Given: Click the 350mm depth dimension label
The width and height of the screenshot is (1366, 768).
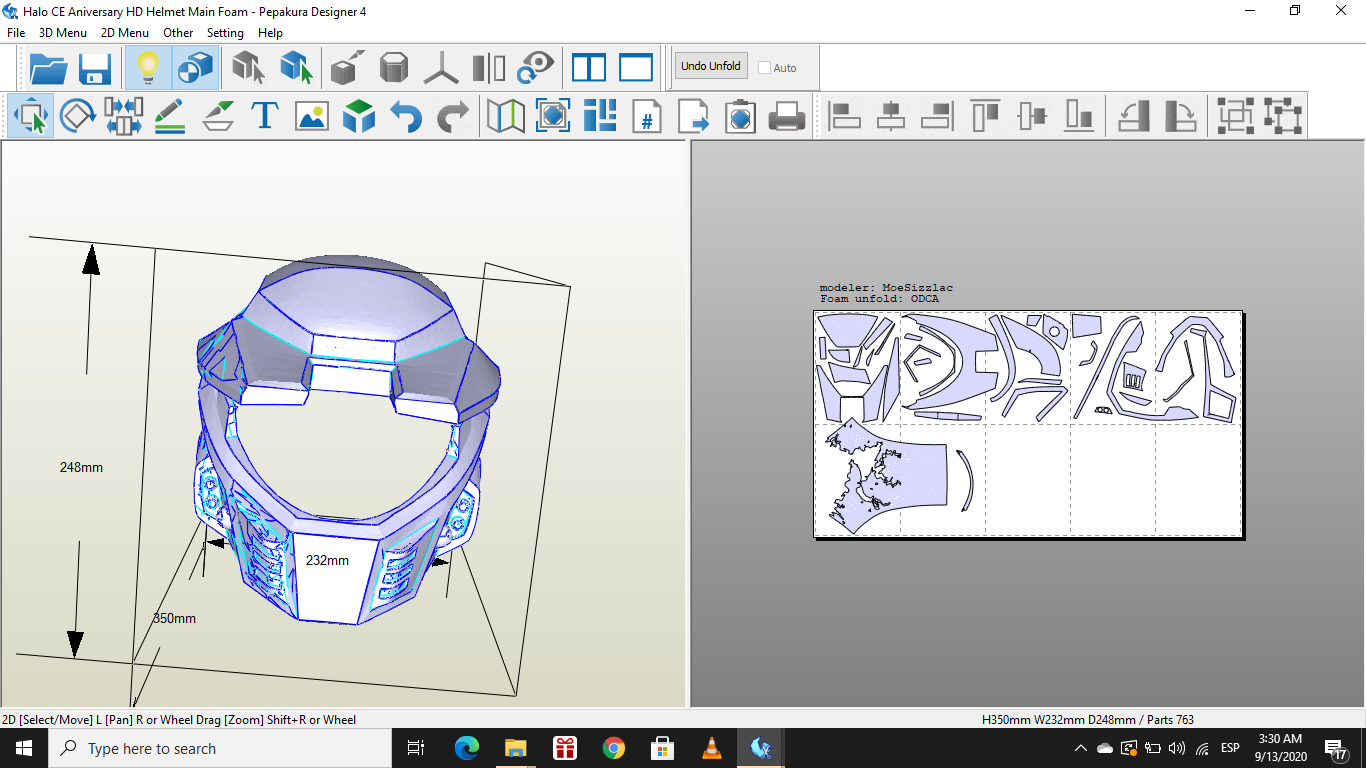Looking at the screenshot, I should click(x=174, y=618).
